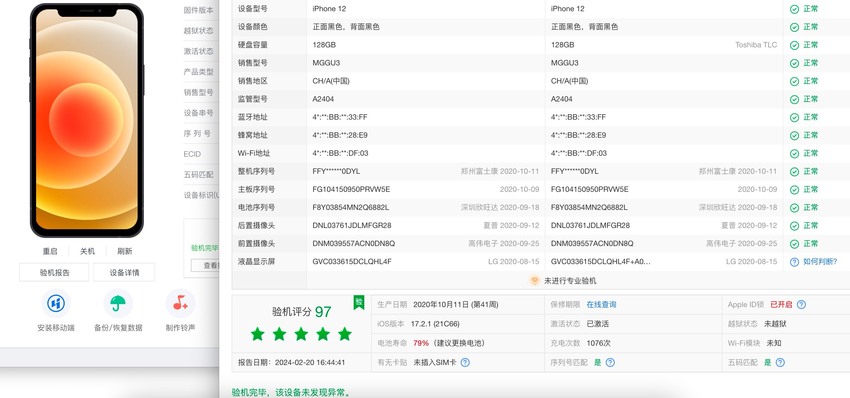The width and height of the screenshot is (850, 398).
Task: Open the 在线查询 warranty link
Action: [x=601, y=305]
